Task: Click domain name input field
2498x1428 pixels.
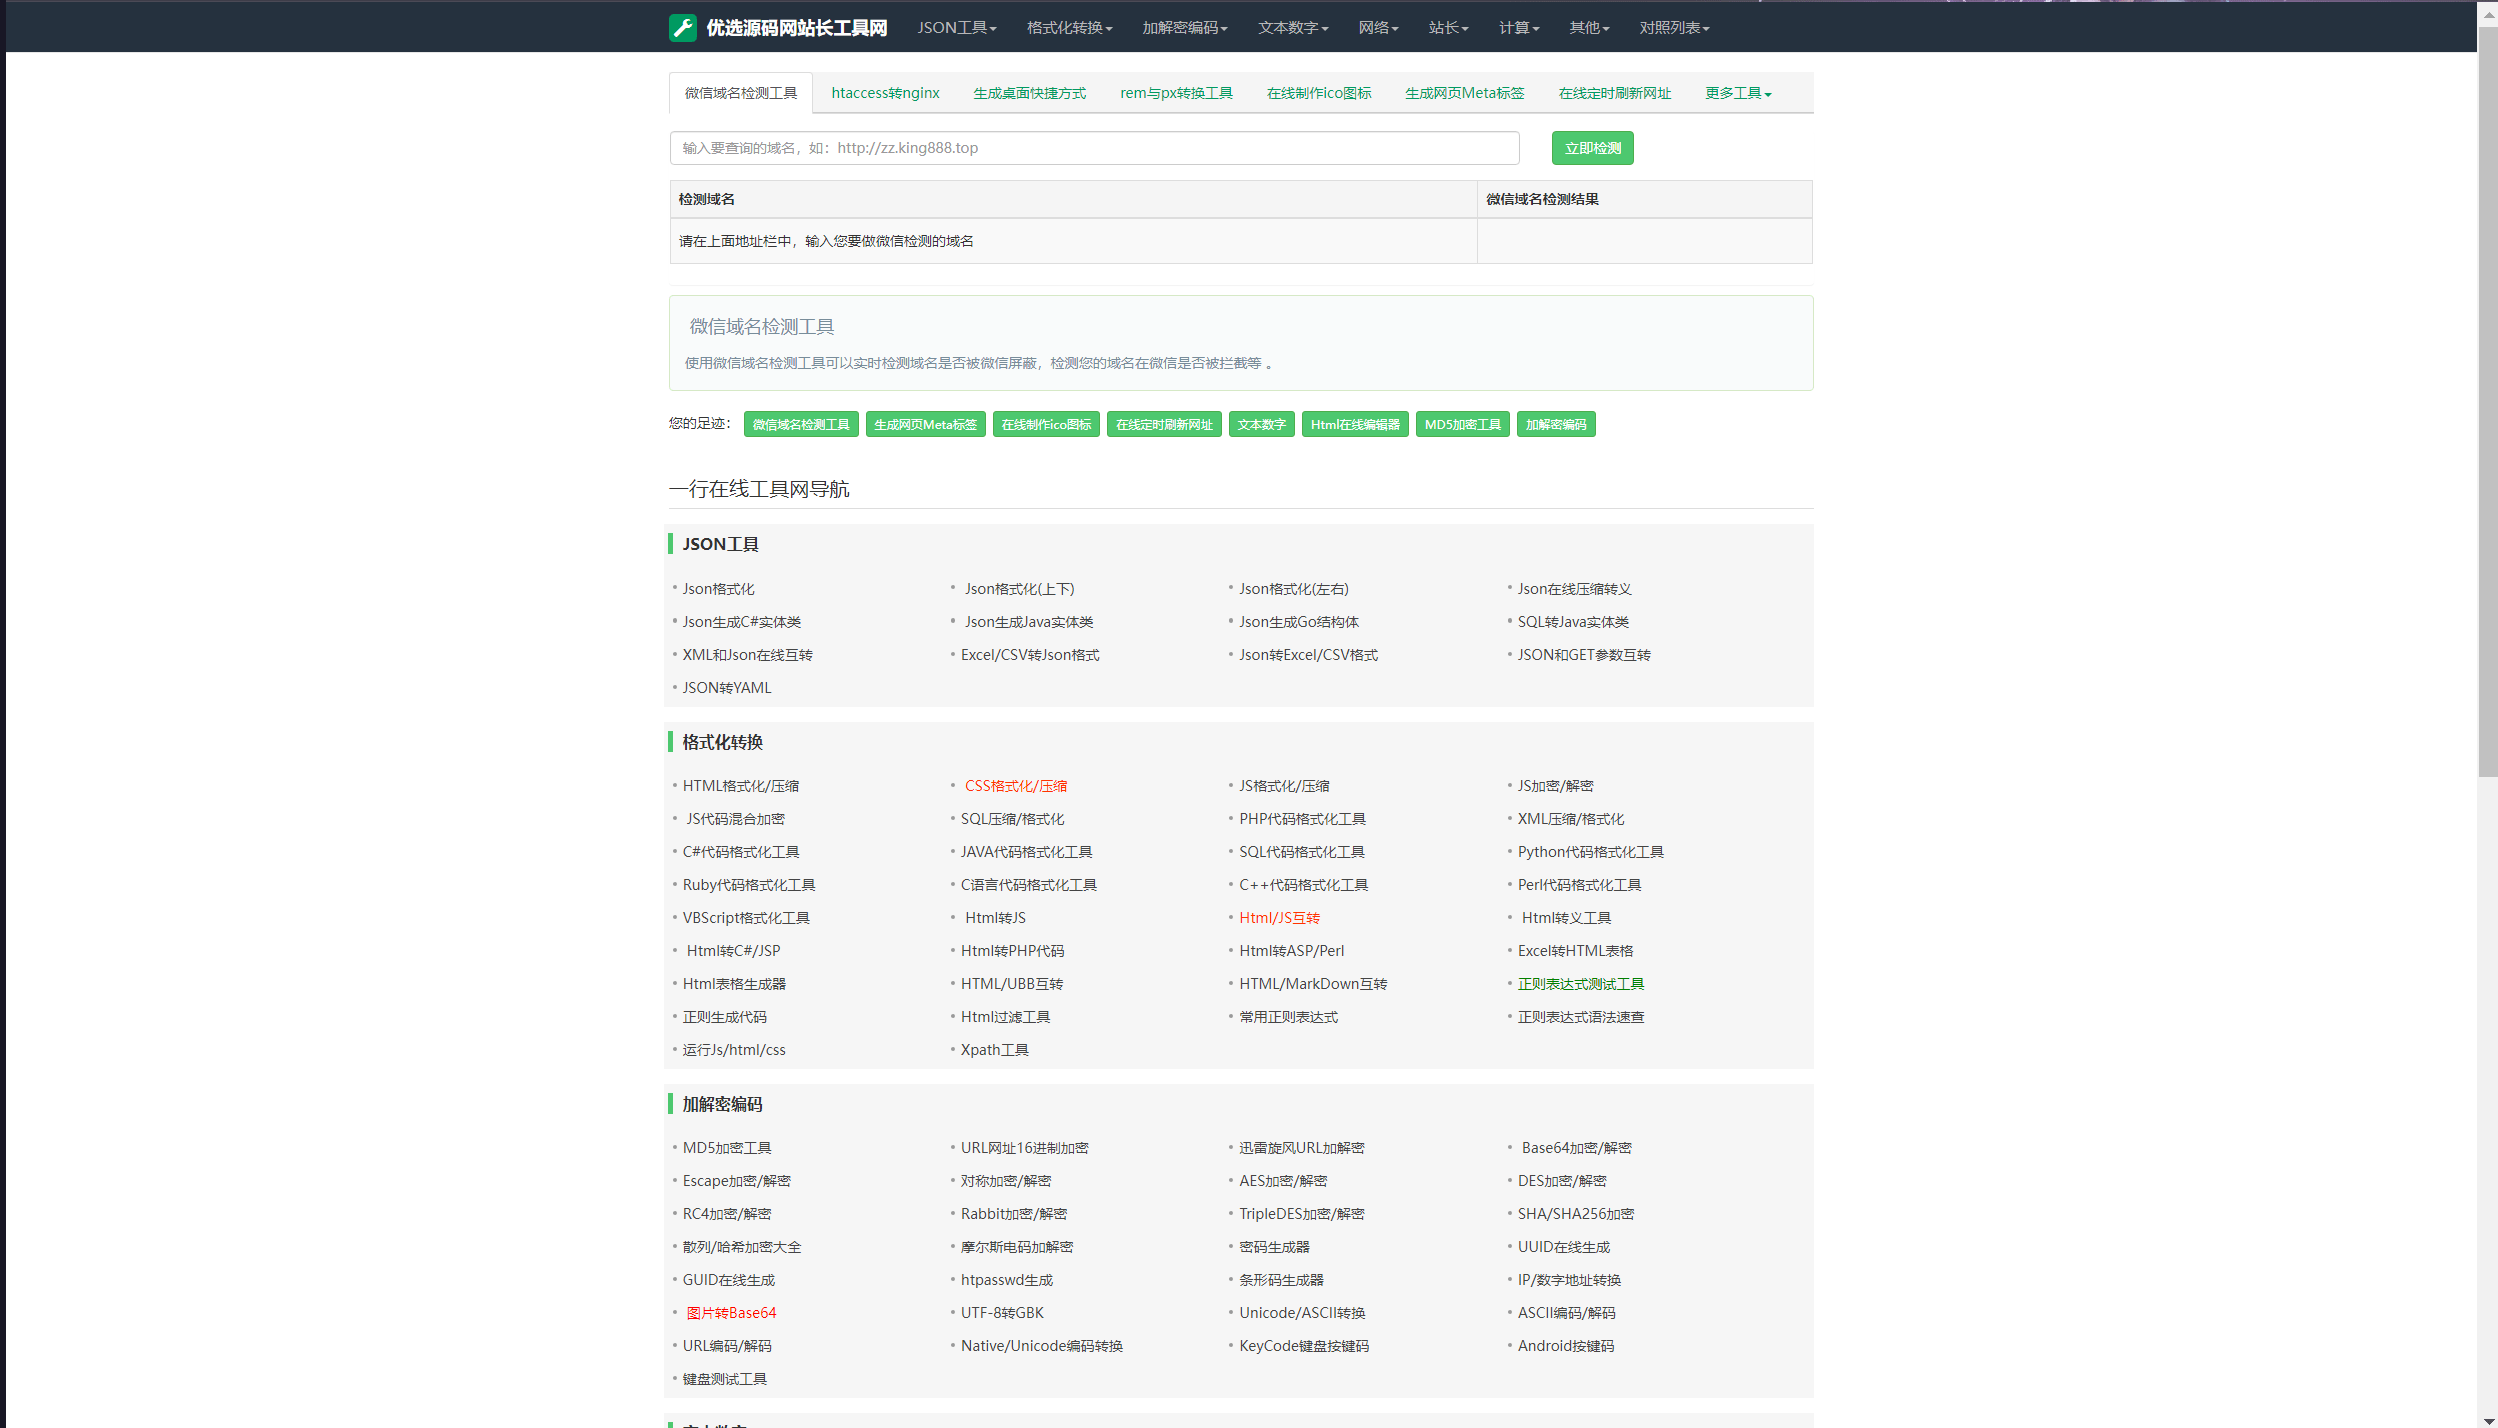Action: (x=1095, y=148)
